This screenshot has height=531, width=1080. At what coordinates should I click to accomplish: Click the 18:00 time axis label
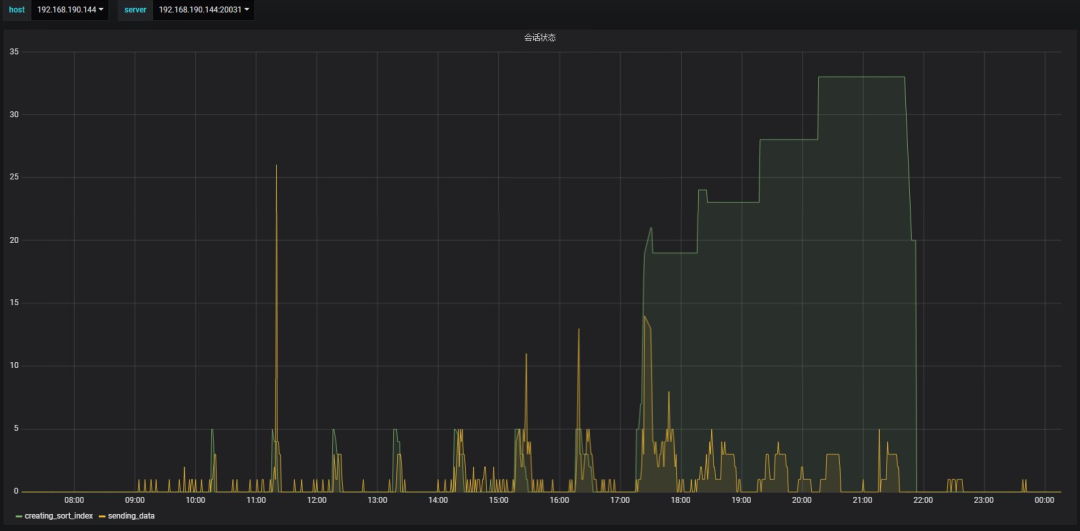pos(680,500)
